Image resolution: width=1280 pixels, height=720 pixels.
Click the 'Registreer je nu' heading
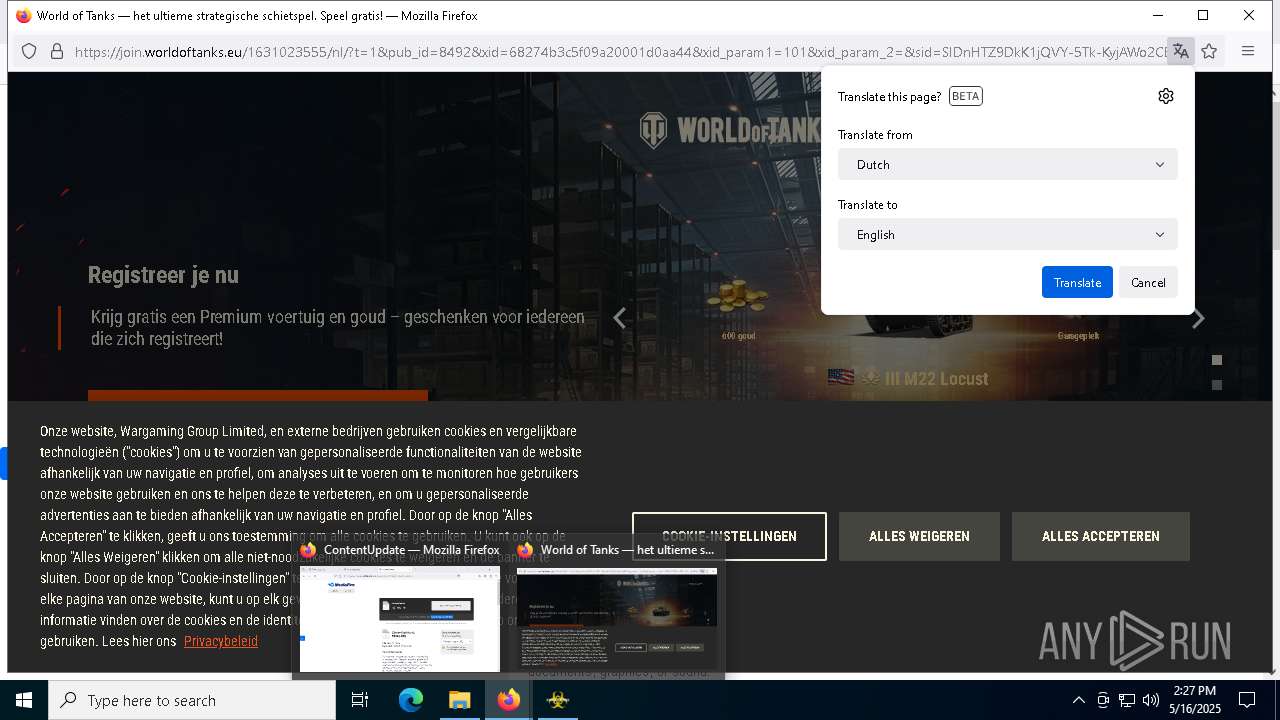(x=163, y=275)
